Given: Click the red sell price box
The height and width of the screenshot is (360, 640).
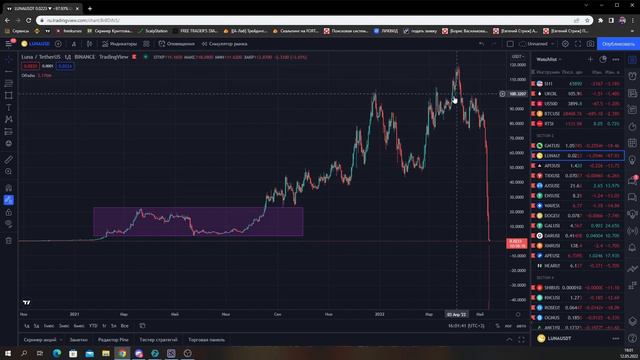Looking at the screenshot, I should click(x=30, y=66).
